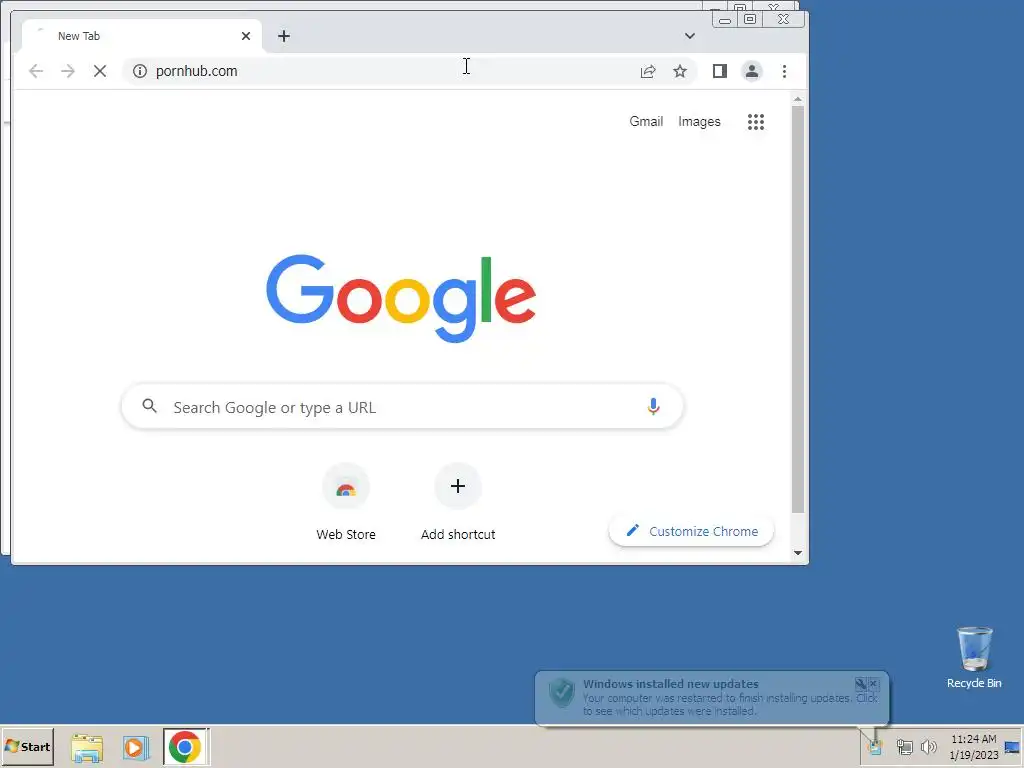
Task: Open the Chrome side panel
Action: [x=720, y=71]
